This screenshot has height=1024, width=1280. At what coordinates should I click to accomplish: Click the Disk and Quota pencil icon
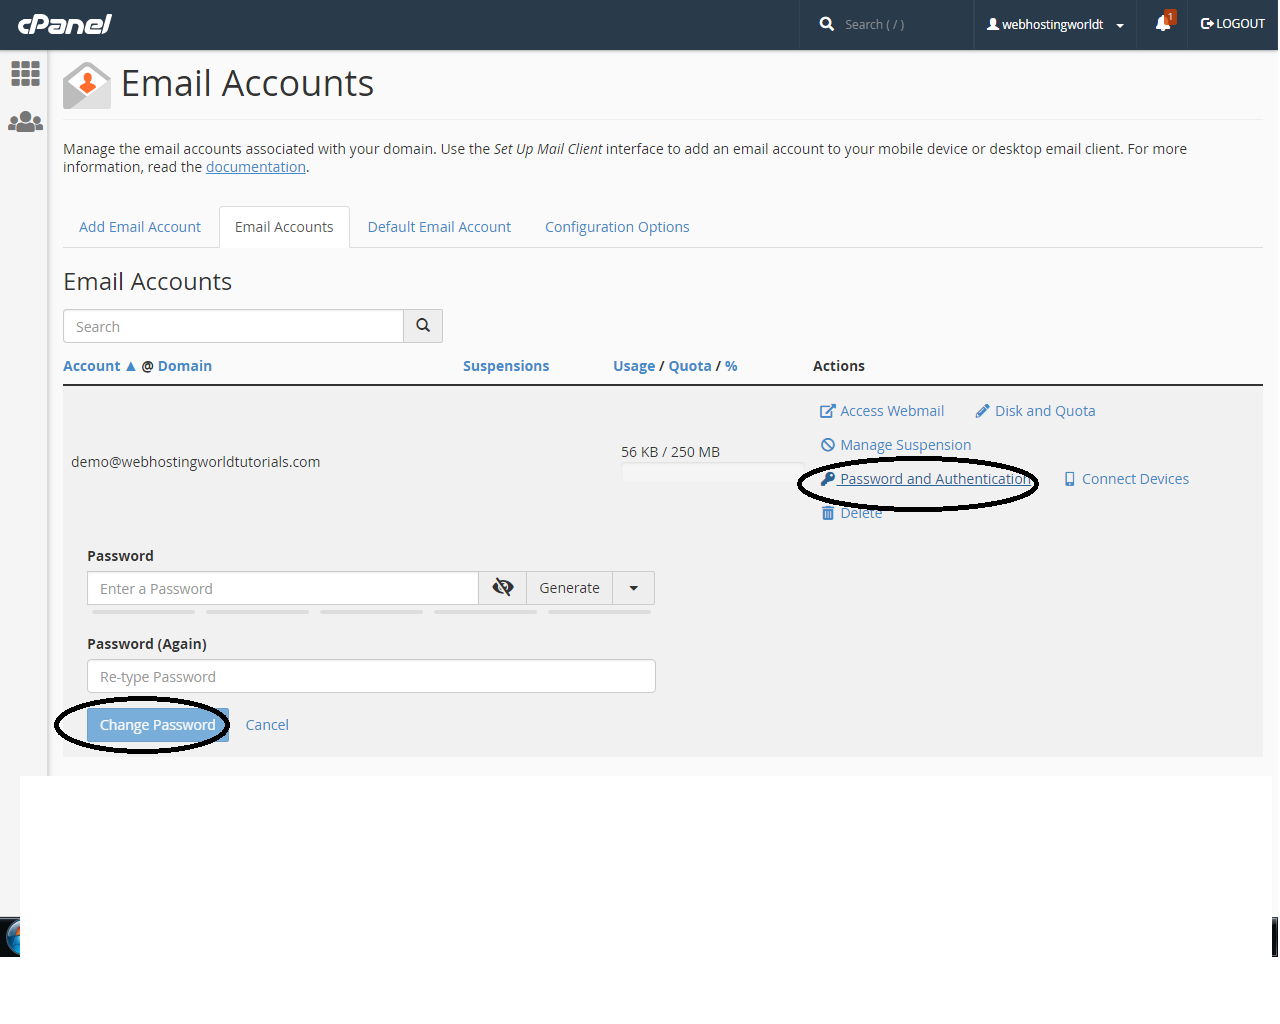[x=982, y=410]
